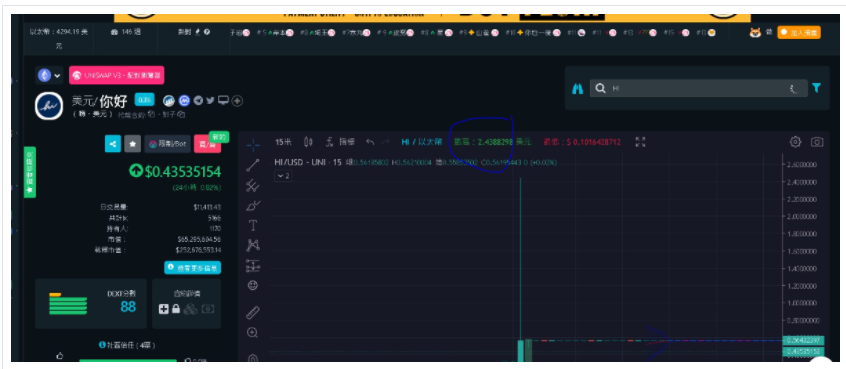This screenshot has width=846, height=369.
Task: Open candlestick chart style selector
Action: coord(308,142)
